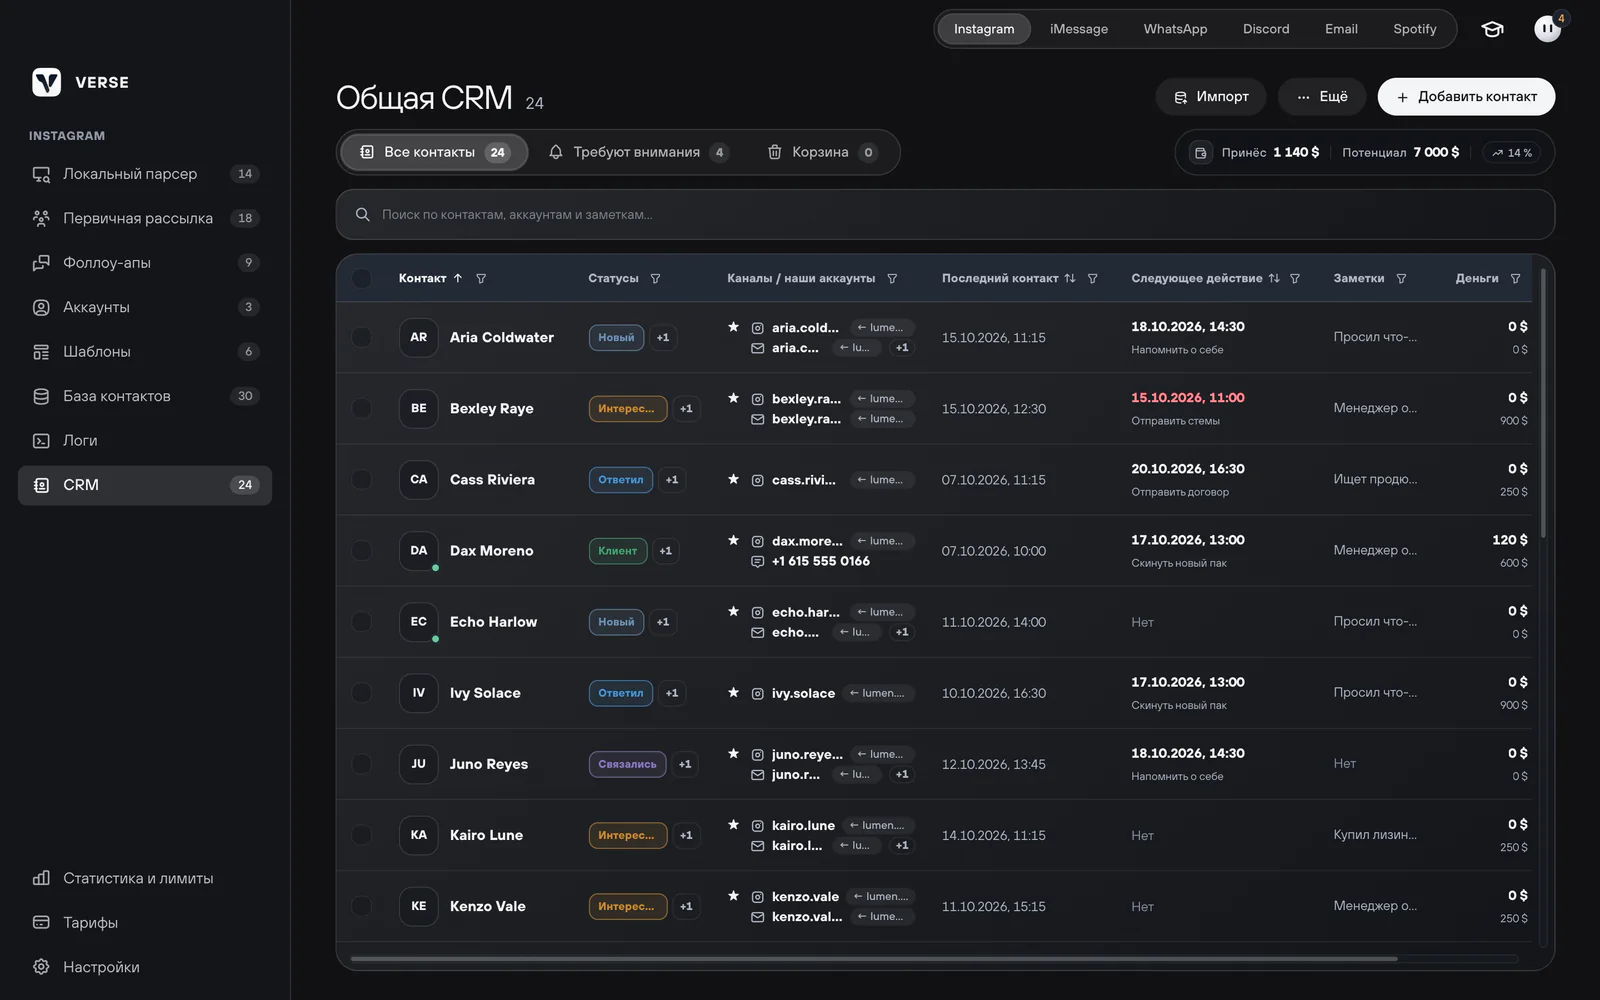
Task: Toggle the select-all checkbox in table header
Action: (362, 279)
